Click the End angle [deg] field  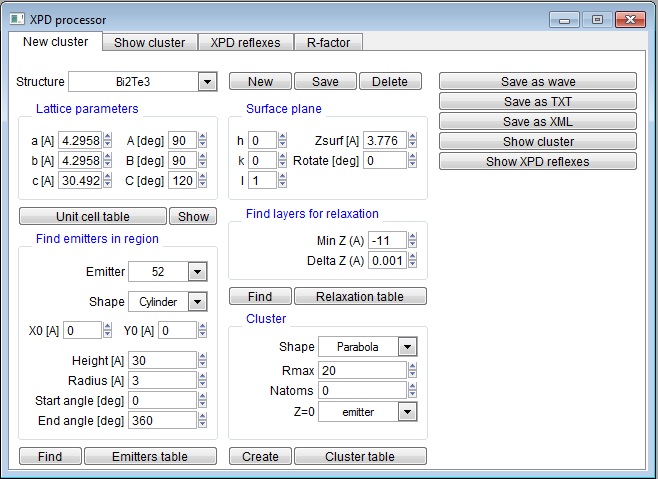(162, 420)
